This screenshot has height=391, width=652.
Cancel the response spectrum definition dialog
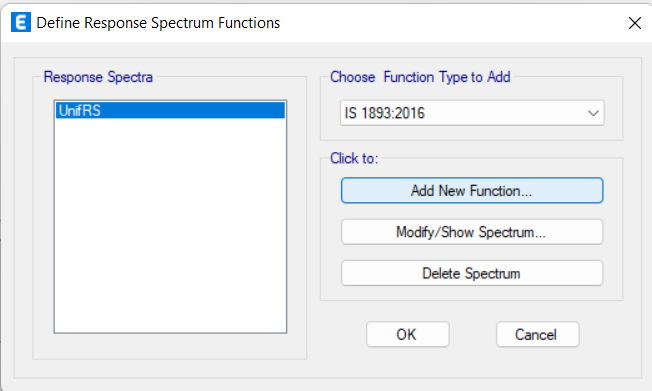click(537, 334)
